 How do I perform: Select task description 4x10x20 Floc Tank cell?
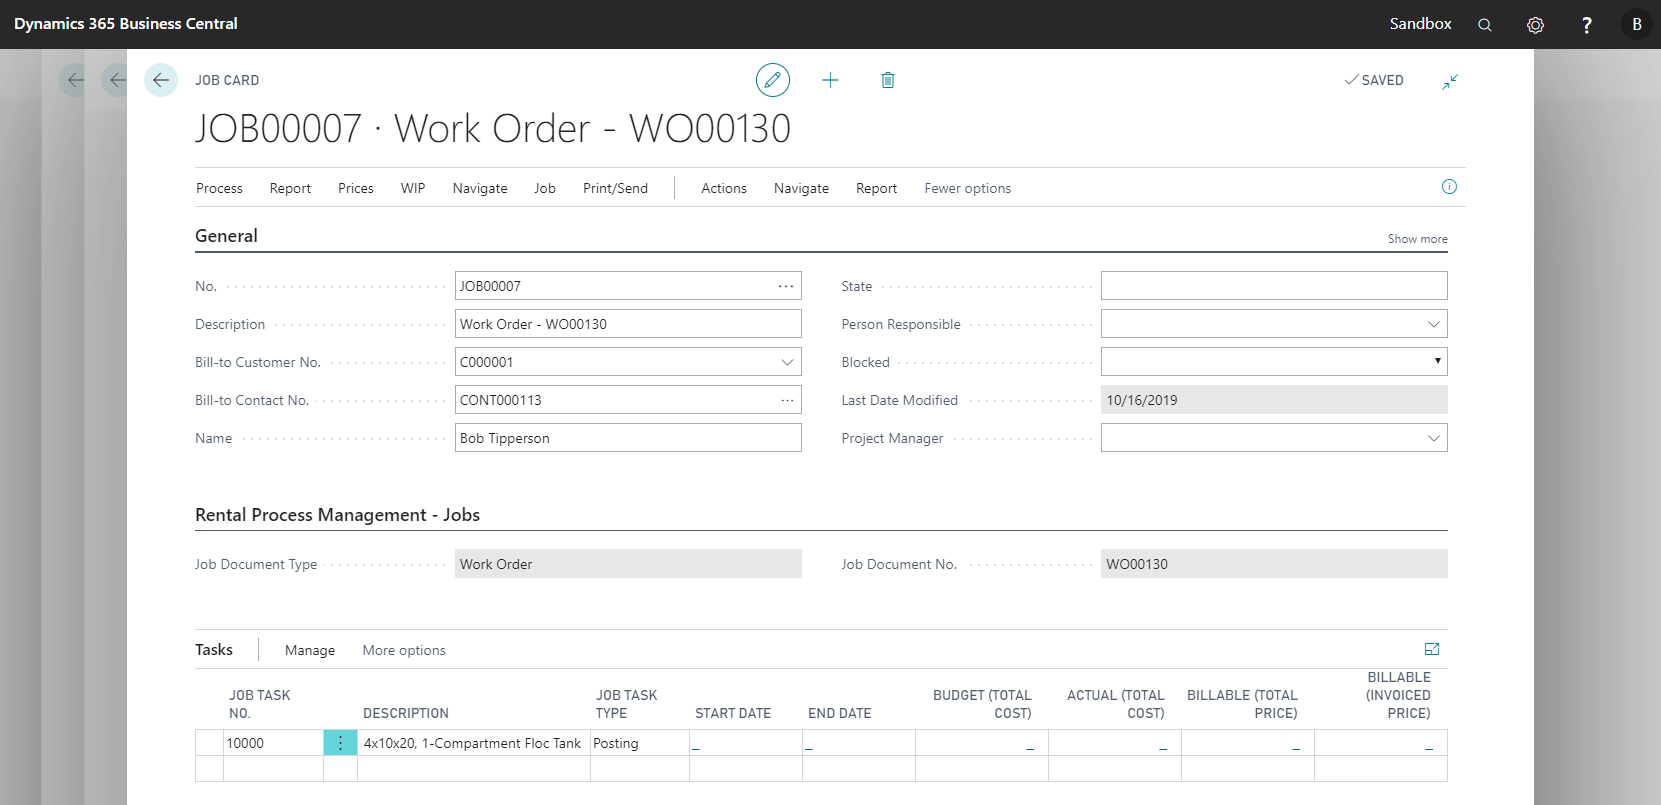473,743
